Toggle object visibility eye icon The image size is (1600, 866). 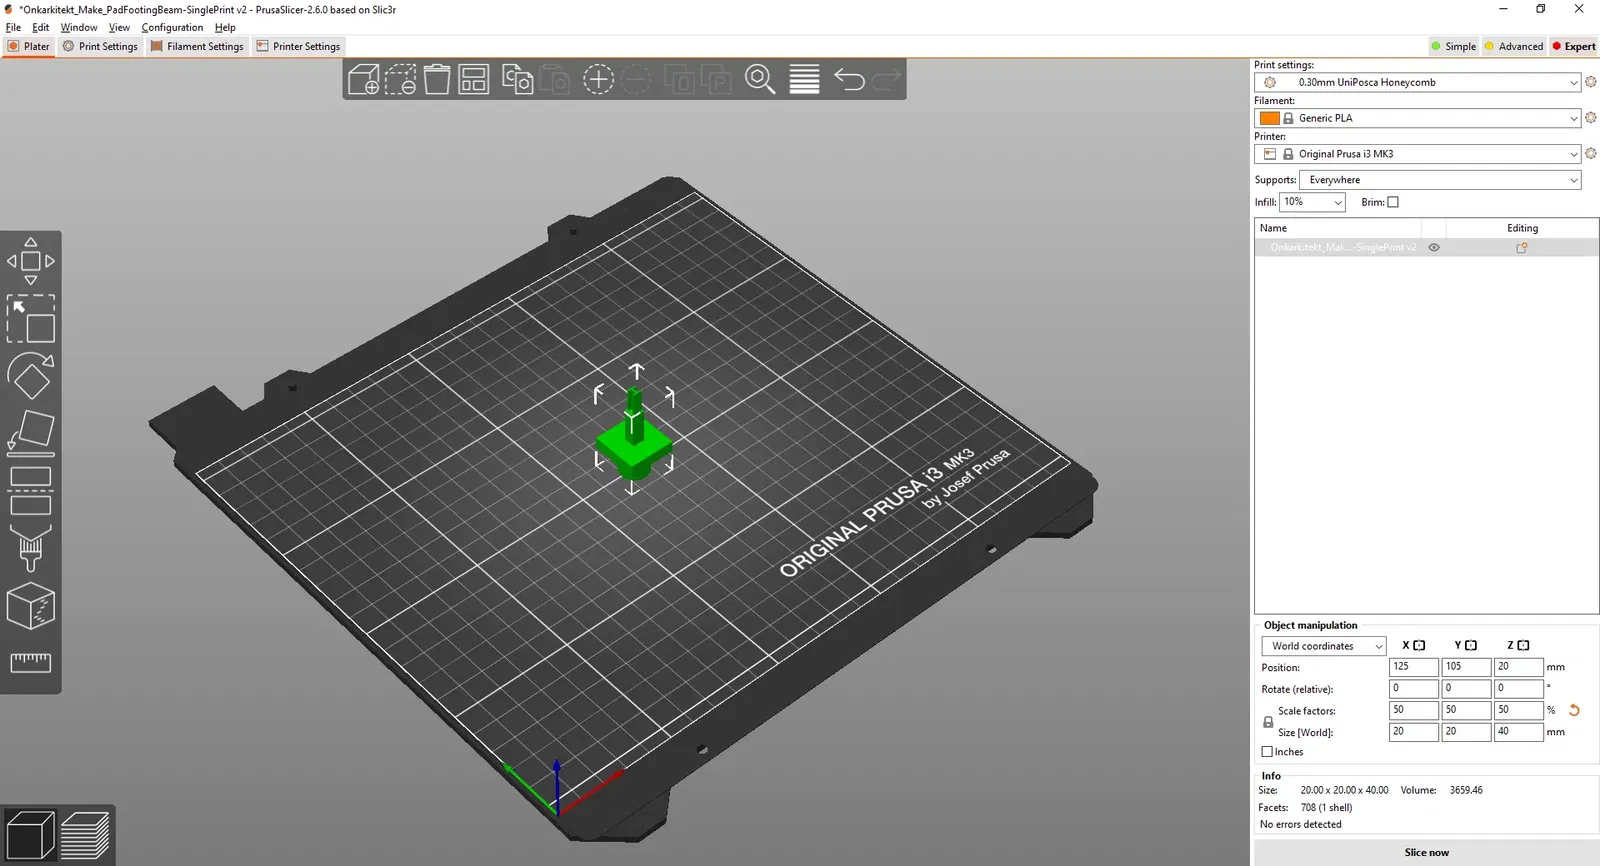tap(1434, 248)
